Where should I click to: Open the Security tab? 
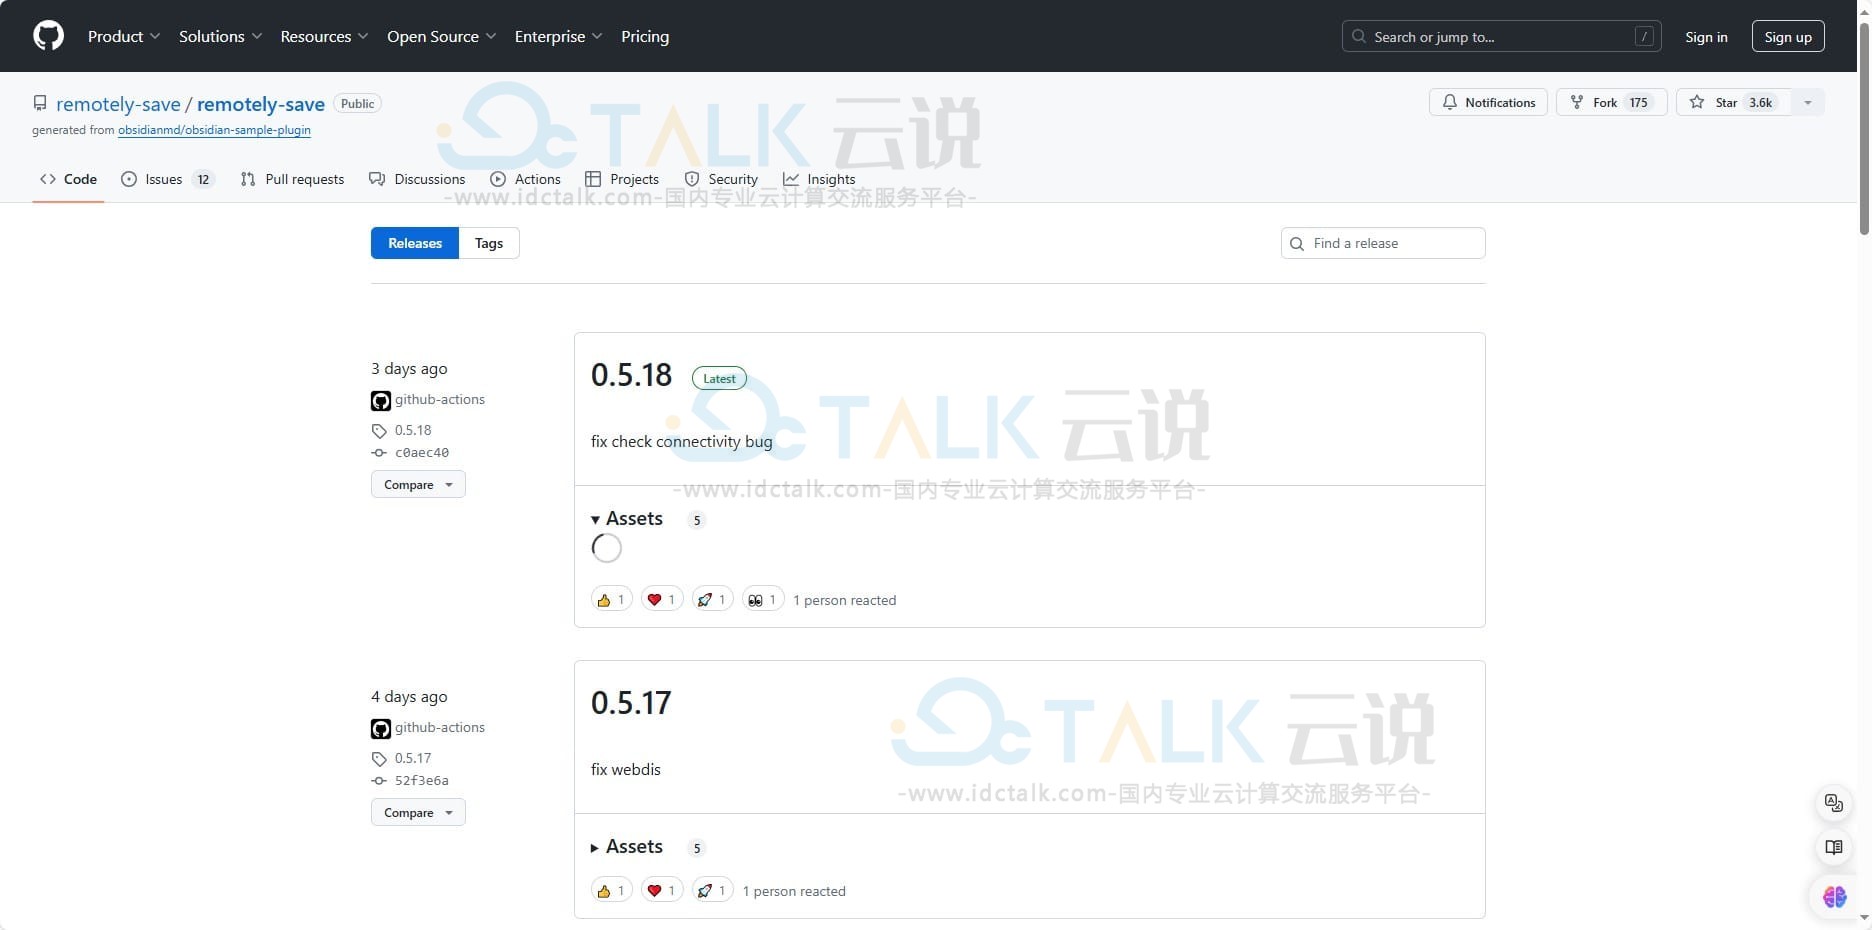[721, 179]
